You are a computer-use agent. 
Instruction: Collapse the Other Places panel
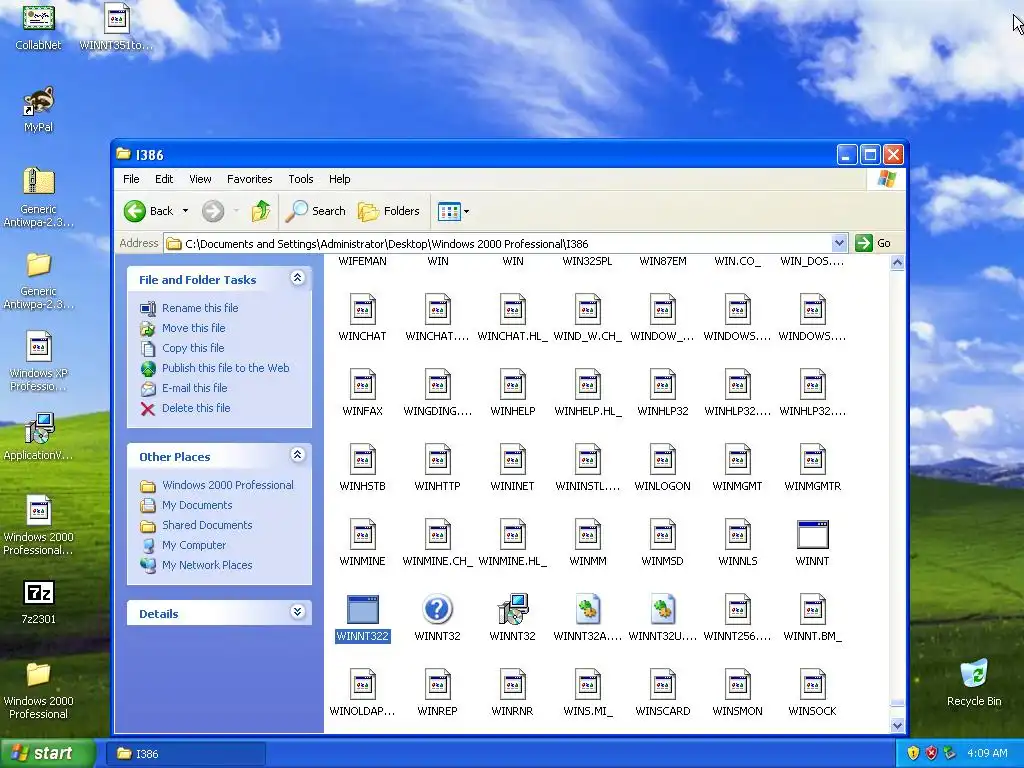point(297,455)
